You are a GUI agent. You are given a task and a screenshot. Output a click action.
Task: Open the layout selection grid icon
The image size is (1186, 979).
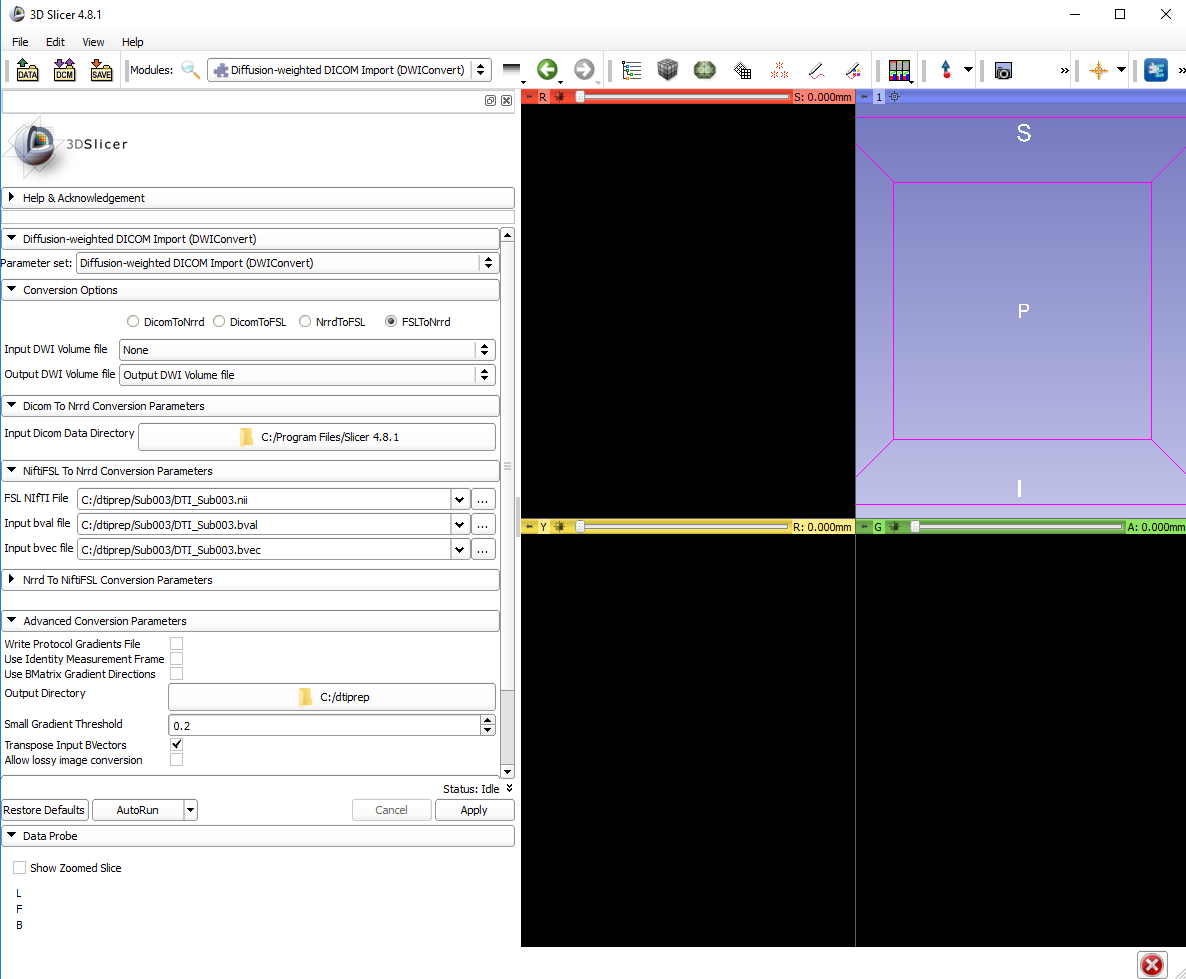tap(899, 70)
